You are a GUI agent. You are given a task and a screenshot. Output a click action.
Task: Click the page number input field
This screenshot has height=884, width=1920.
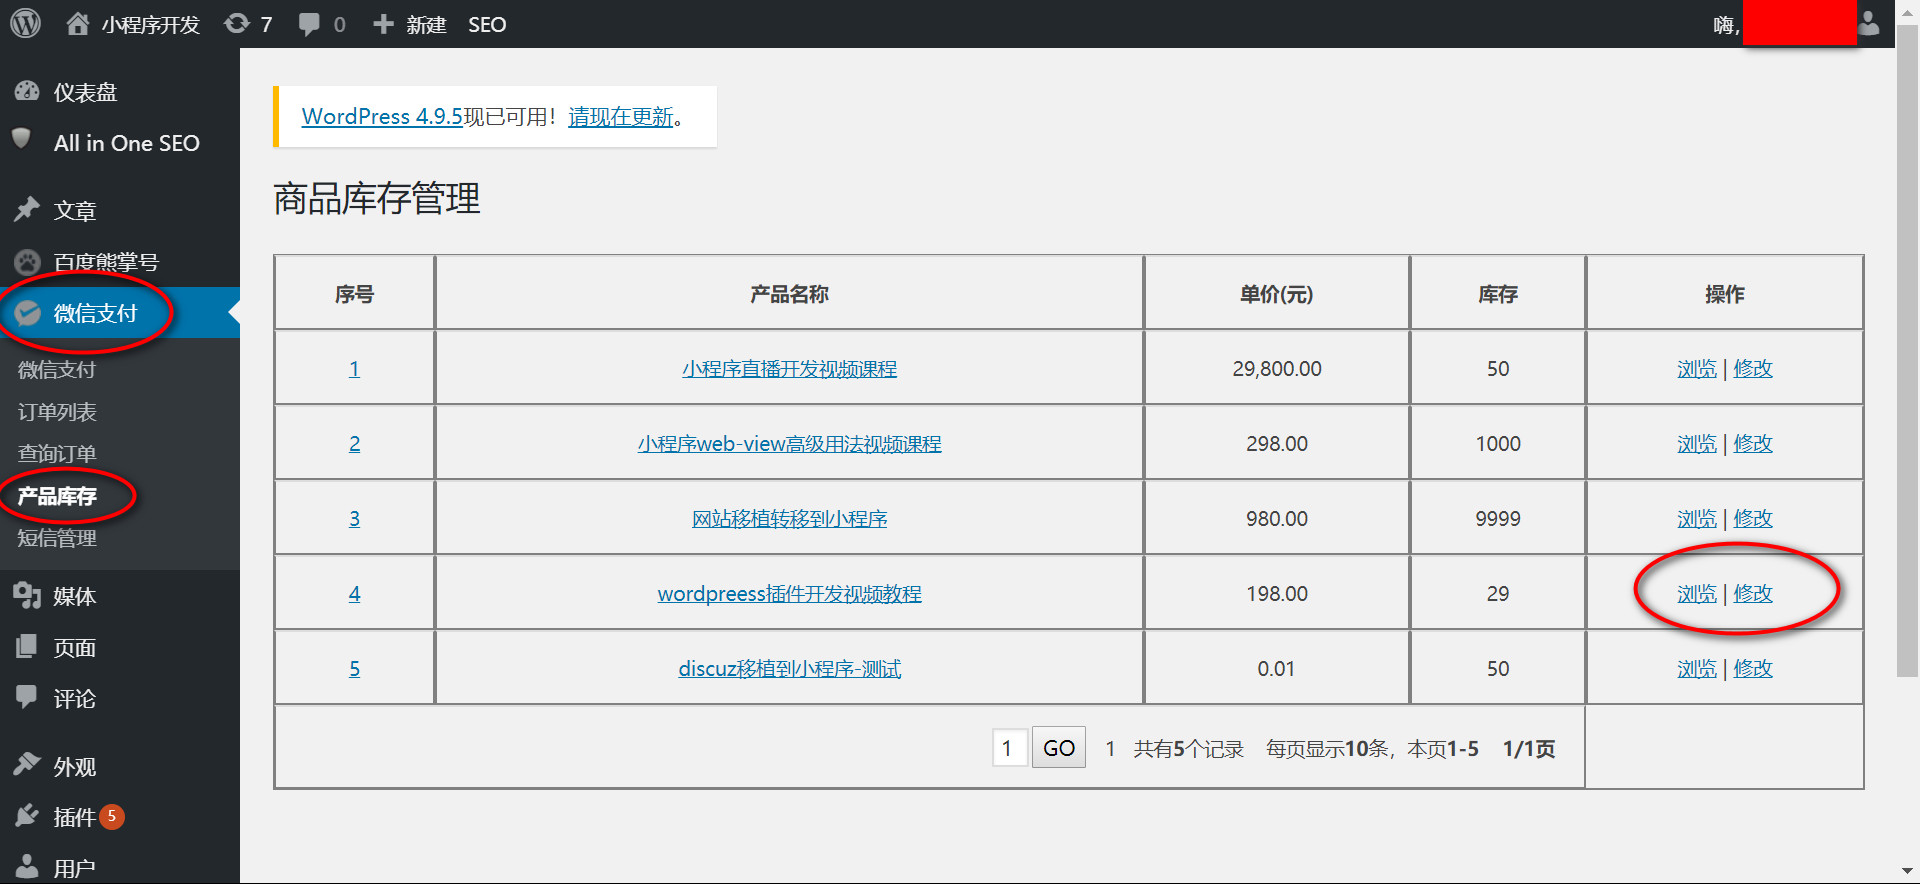(1010, 748)
